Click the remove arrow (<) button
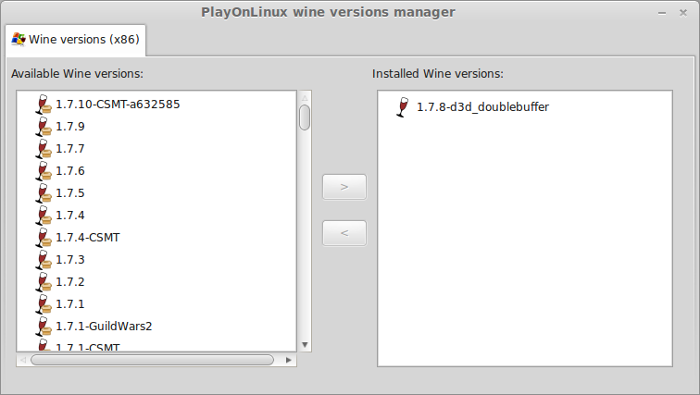The height and width of the screenshot is (395, 700). click(344, 233)
